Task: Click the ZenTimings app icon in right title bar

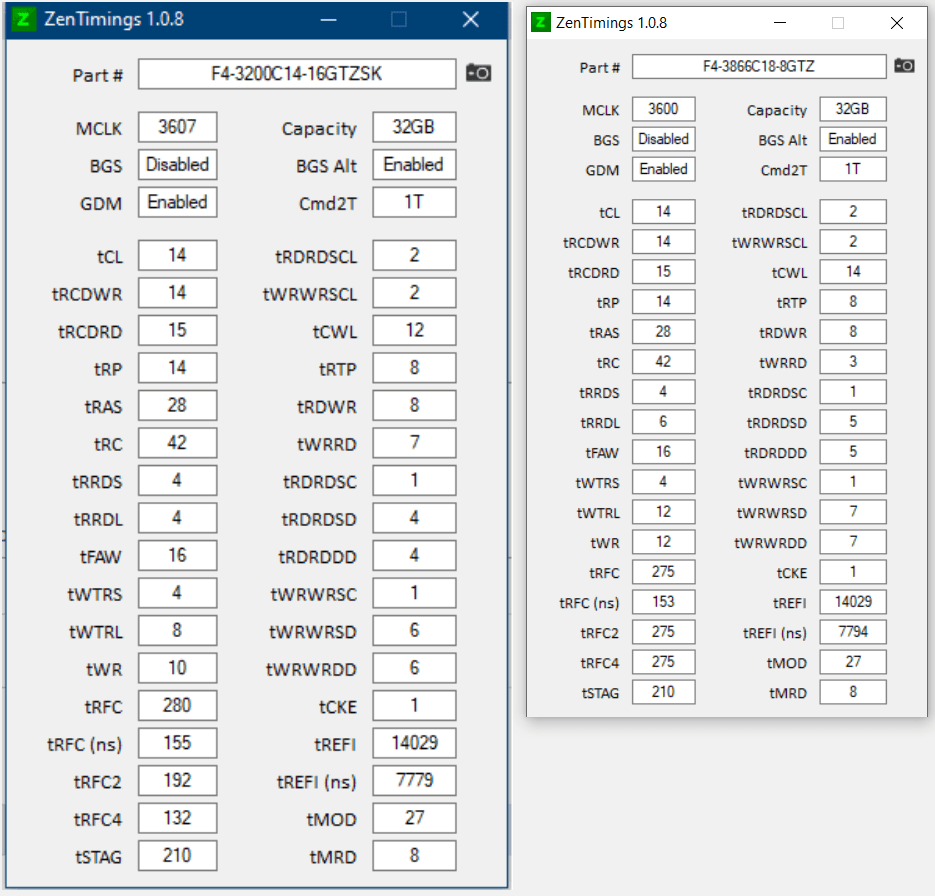Action: 540,23
